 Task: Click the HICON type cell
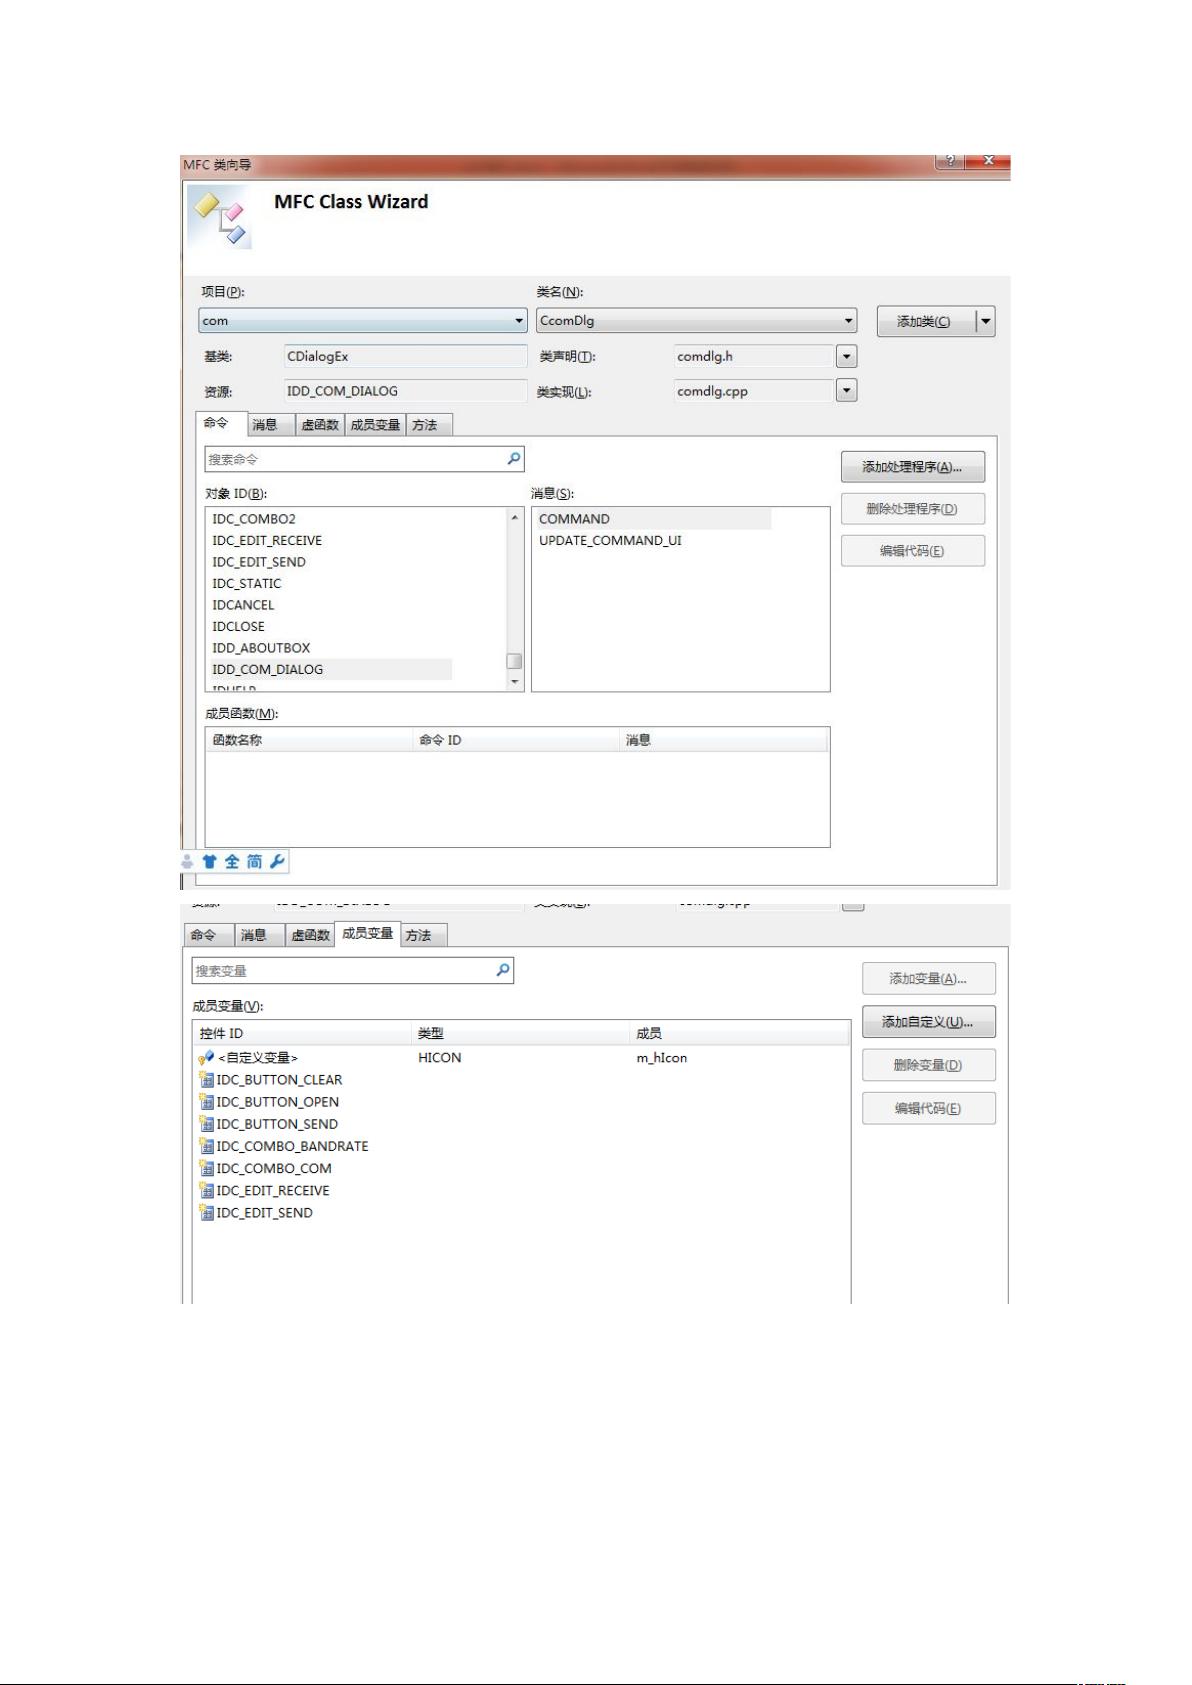(440, 1057)
